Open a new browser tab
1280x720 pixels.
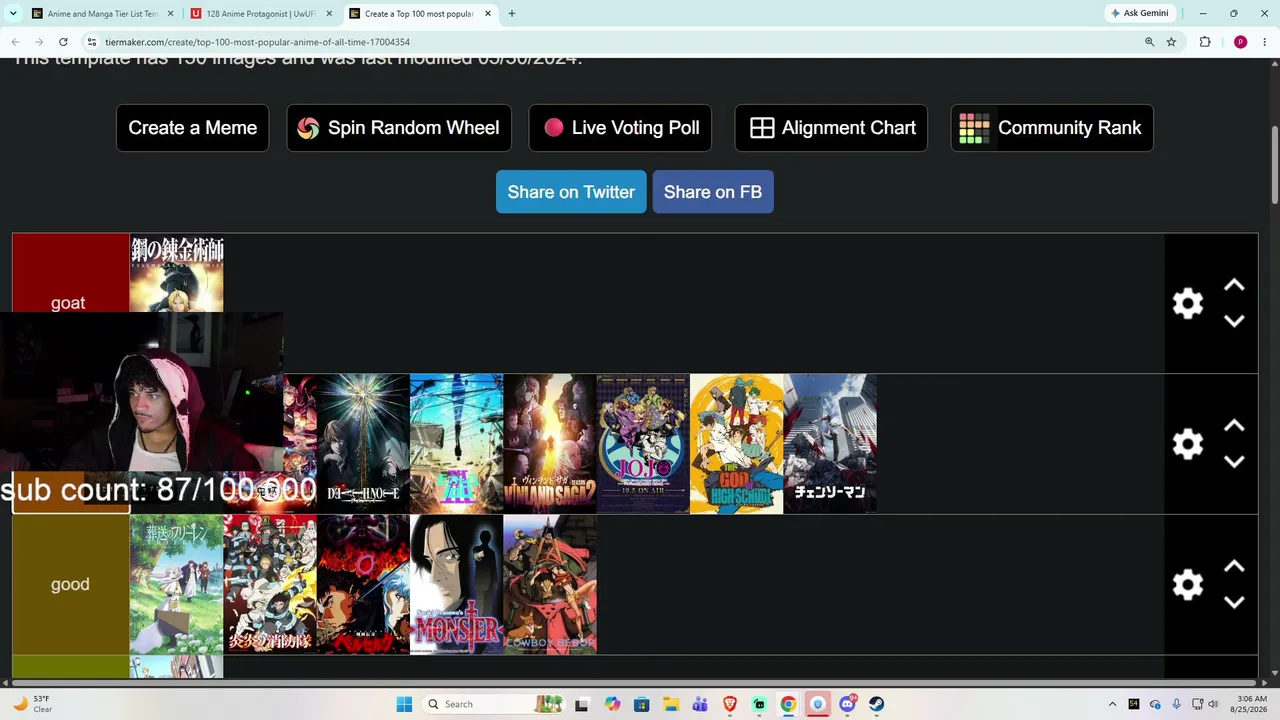[511, 14]
